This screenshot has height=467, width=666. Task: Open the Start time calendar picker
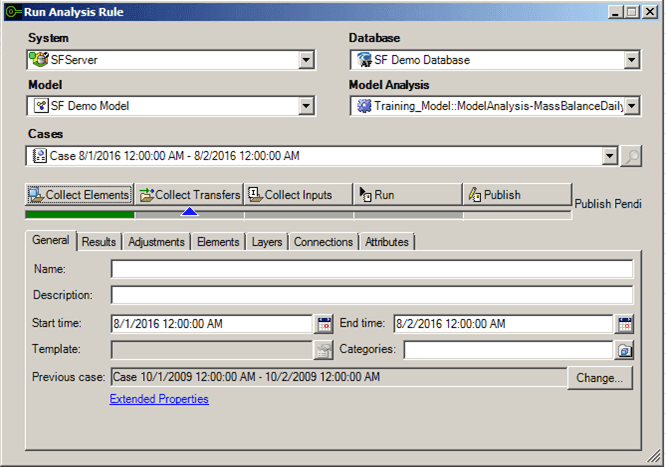pos(324,324)
